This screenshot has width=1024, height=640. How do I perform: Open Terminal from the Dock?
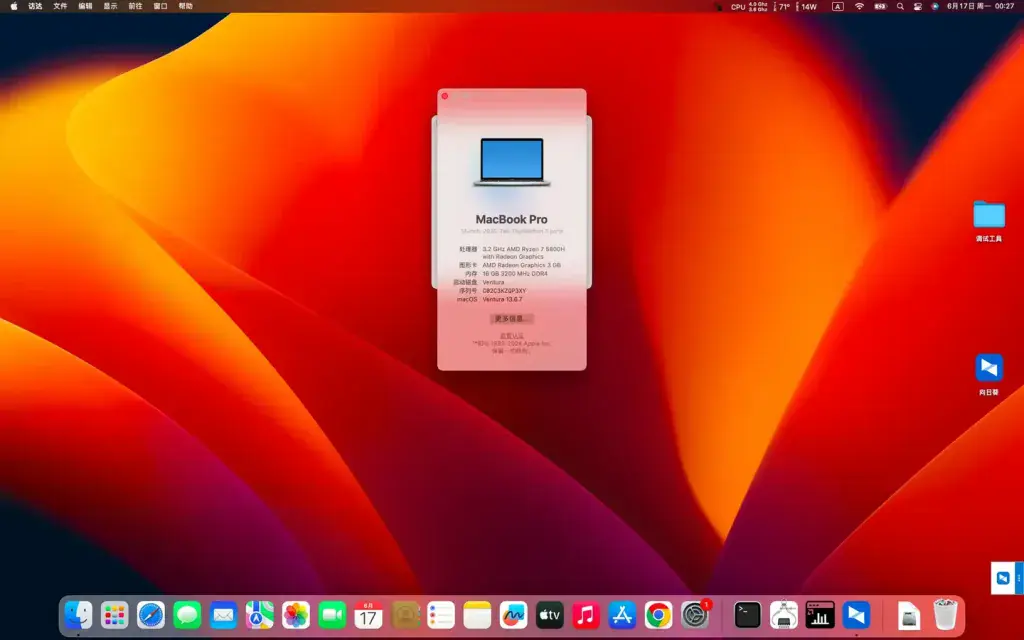(747, 615)
